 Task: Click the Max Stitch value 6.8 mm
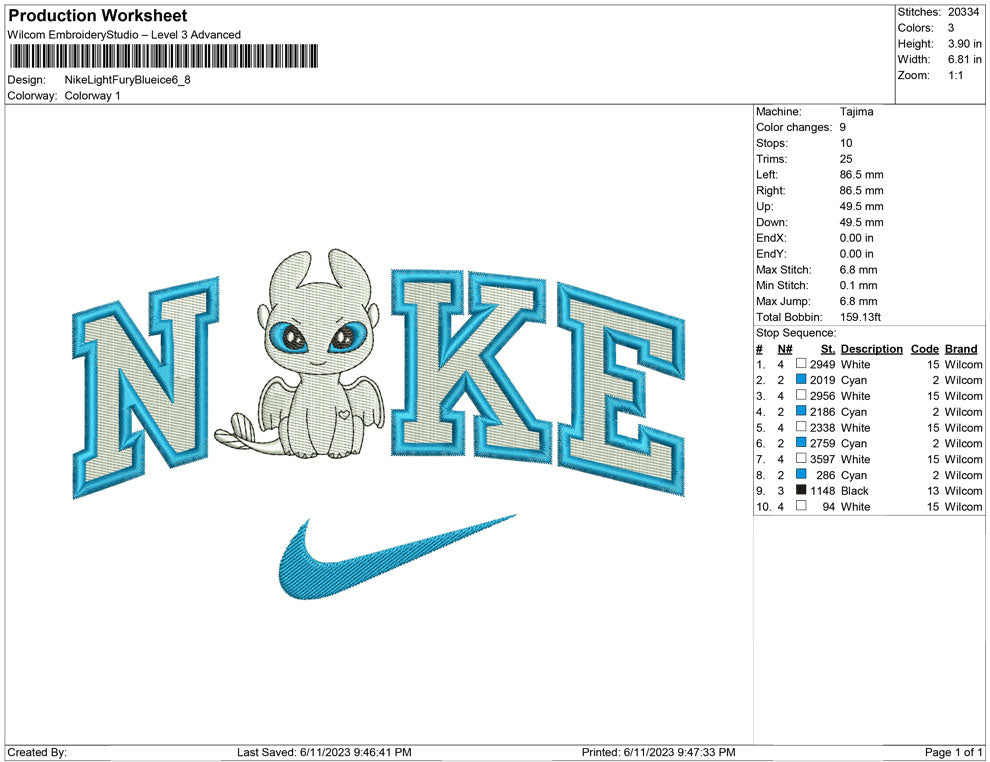(858, 270)
